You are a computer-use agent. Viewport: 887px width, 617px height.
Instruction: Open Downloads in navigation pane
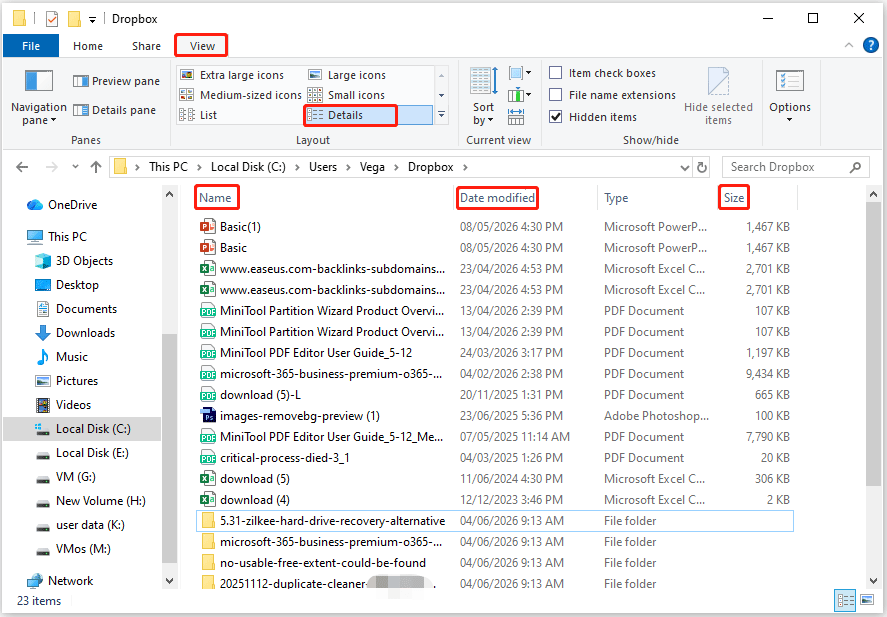coord(75,333)
